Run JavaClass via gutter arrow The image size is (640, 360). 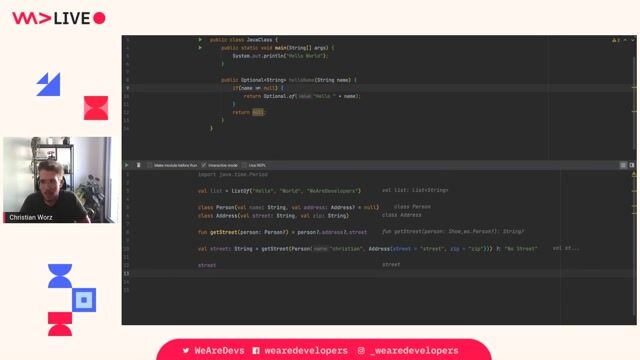pyautogui.click(x=200, y=40)
